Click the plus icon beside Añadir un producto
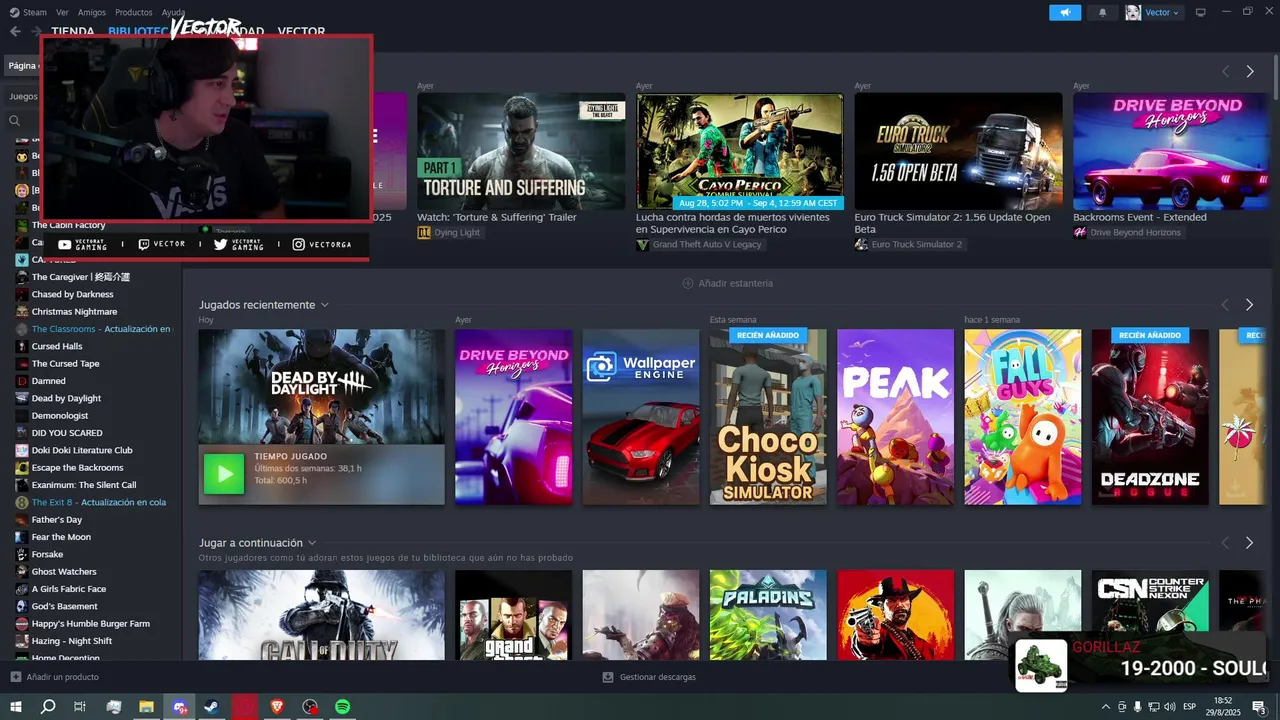This screenshot has width=1280, height=720. point(15,677)
